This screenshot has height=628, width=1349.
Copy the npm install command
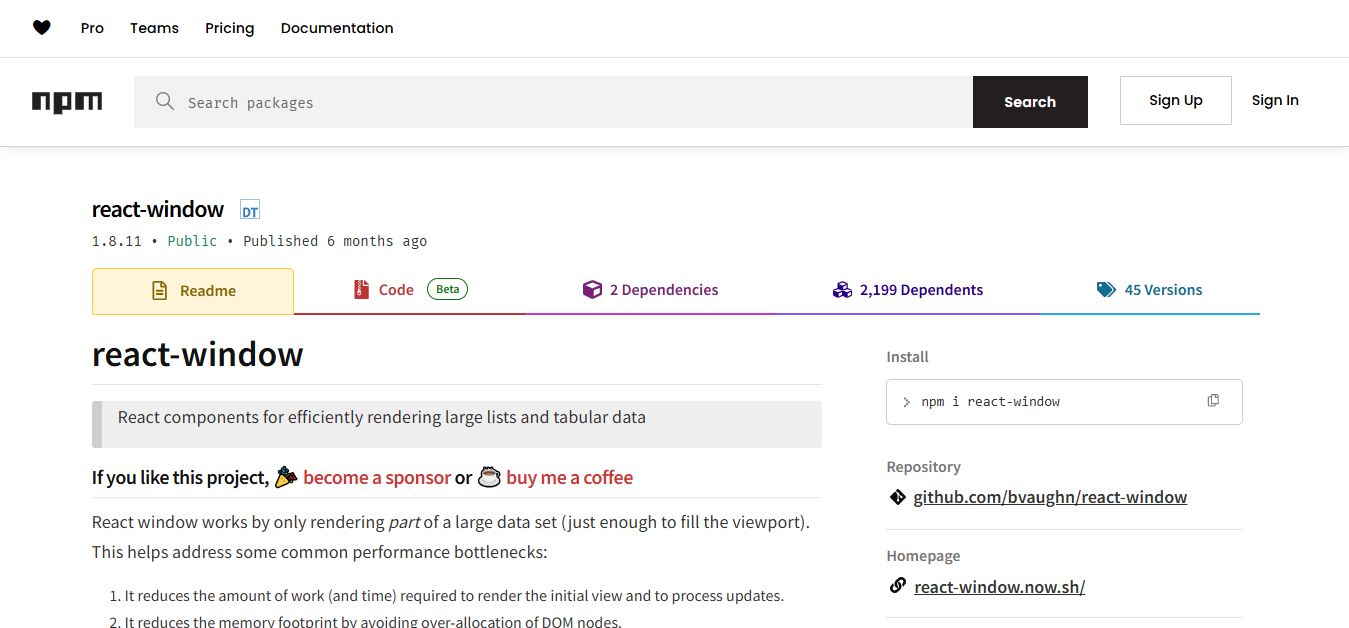(1213, 401)
